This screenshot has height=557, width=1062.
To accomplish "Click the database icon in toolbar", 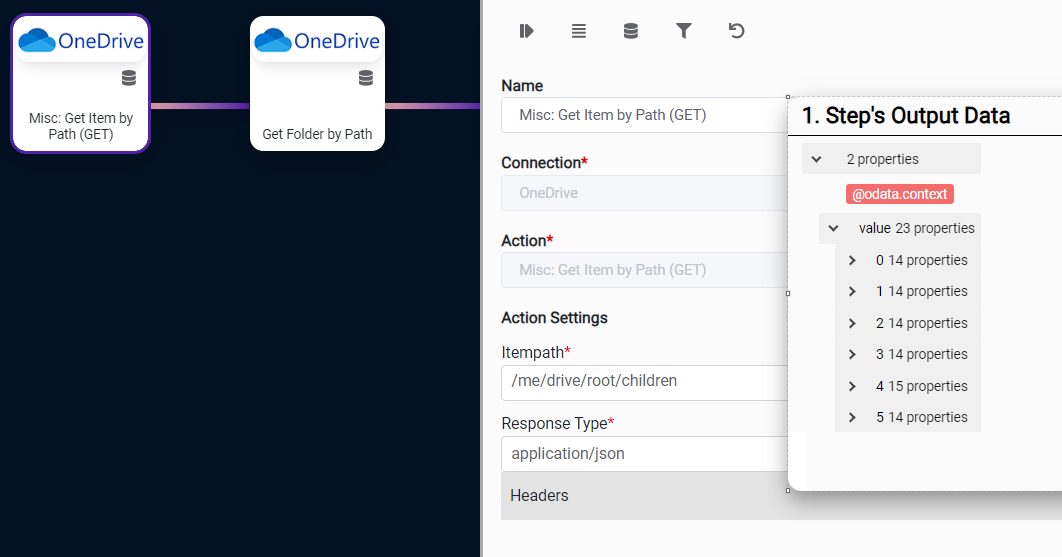I will click(631, 31).
